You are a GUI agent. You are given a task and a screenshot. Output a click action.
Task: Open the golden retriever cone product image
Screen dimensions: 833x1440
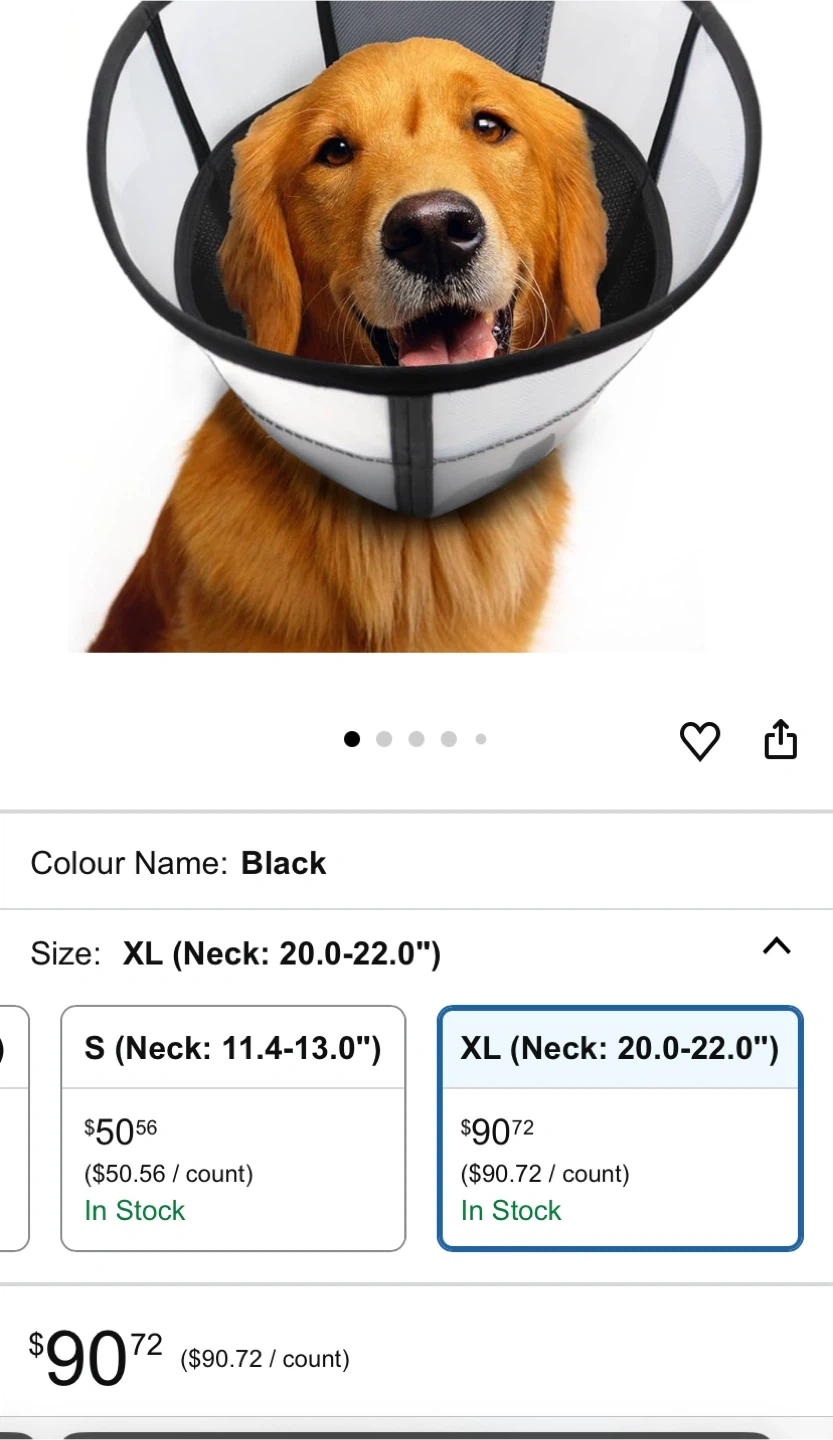[416, 326]
